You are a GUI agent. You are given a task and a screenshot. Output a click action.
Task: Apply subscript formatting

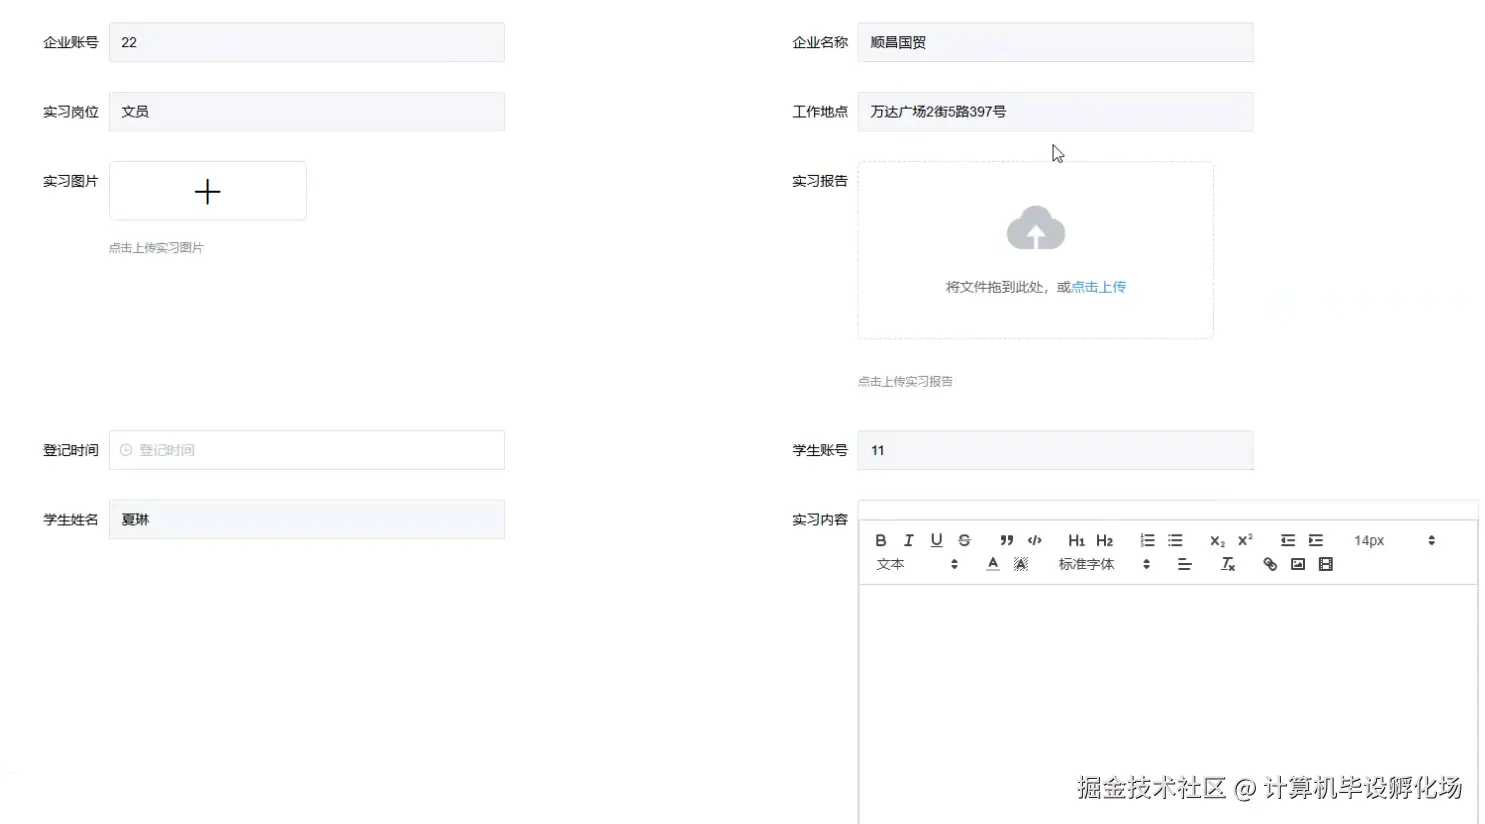1215,540
